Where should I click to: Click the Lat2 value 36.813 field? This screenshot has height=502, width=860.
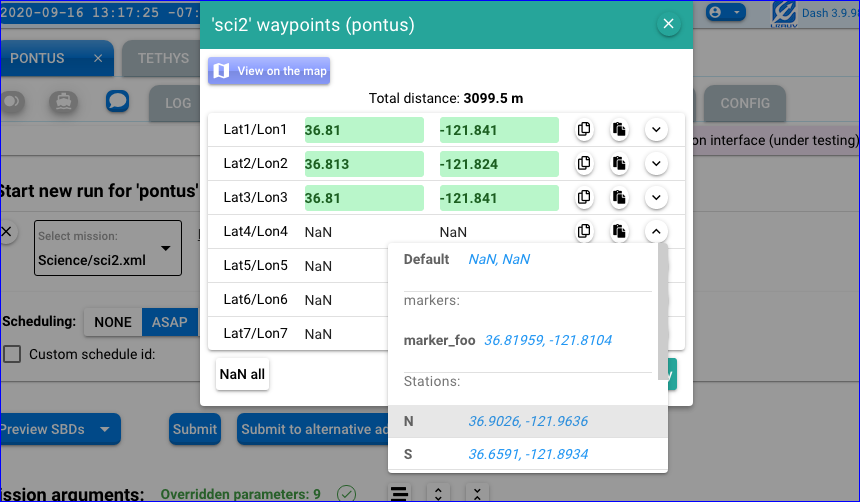coord(363,164)
